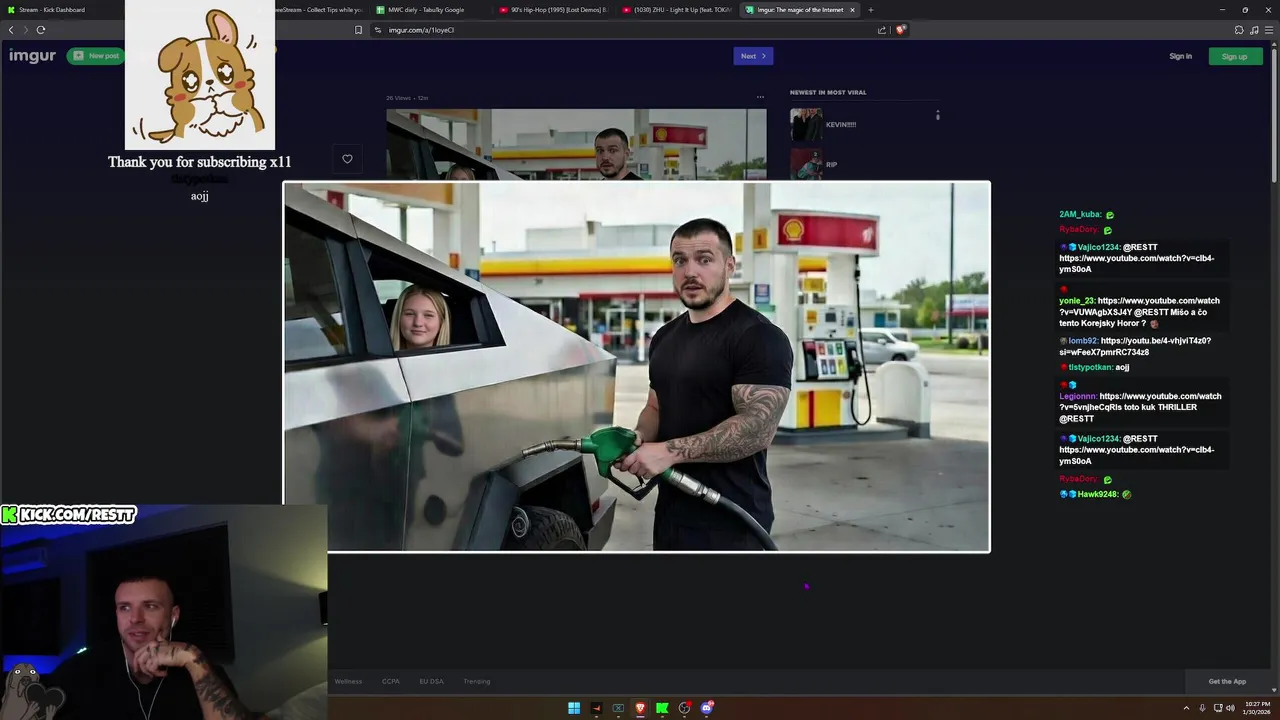Open the browser hamburger menu
Image resolution: width=1280 pixels, height=720 pixels.
point(1269,30)
